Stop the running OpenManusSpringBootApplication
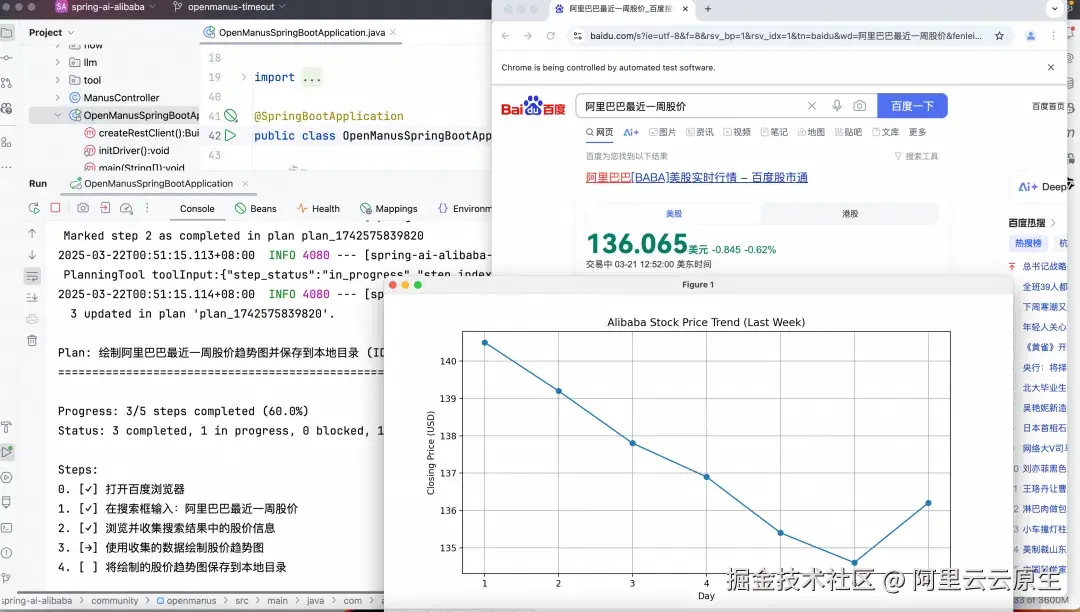The image size is (1080, 612). point(56,208)
